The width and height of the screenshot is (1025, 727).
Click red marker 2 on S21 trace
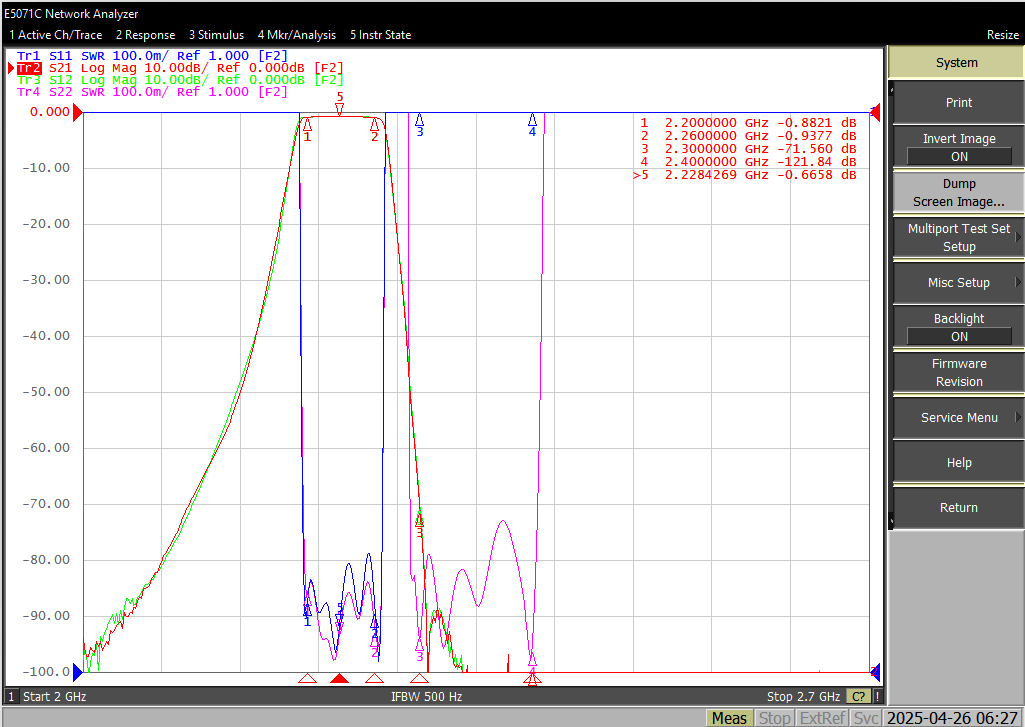375,124
